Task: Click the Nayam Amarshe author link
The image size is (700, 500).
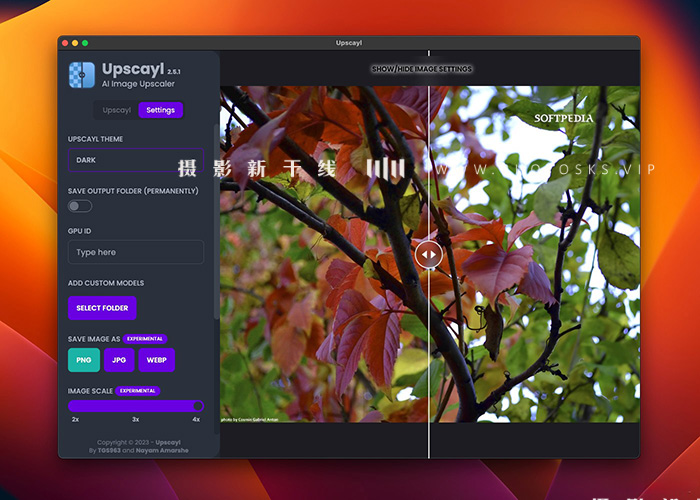Action: [162, 450]
